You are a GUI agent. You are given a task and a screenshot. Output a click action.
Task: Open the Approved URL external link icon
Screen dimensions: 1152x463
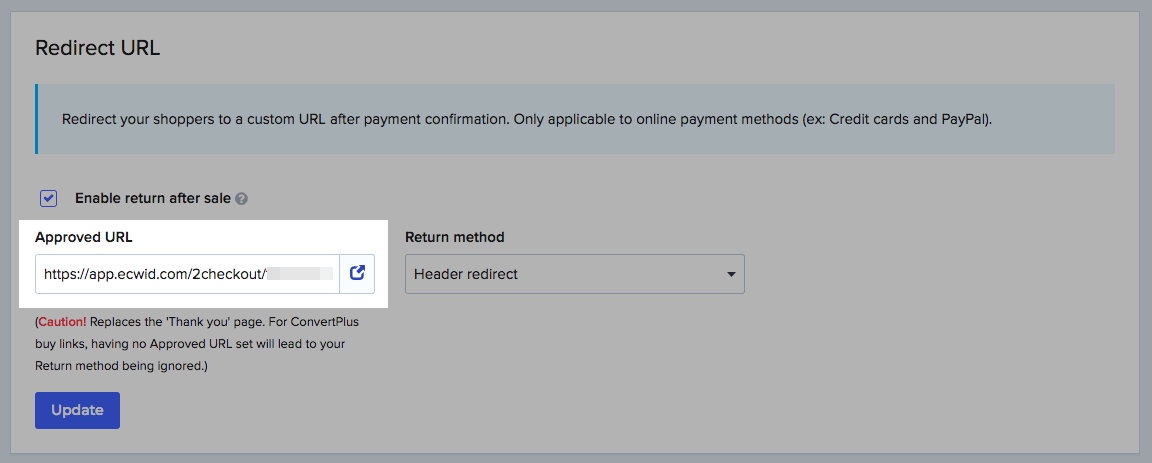357,273
